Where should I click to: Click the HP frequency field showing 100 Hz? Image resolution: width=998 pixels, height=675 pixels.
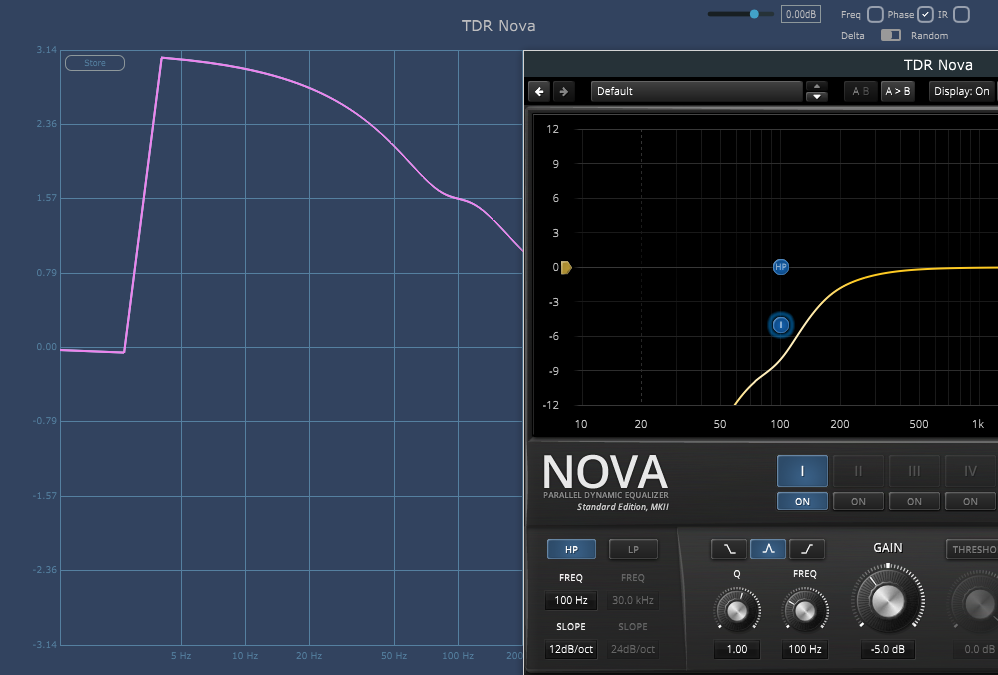[x=571, y=600]
